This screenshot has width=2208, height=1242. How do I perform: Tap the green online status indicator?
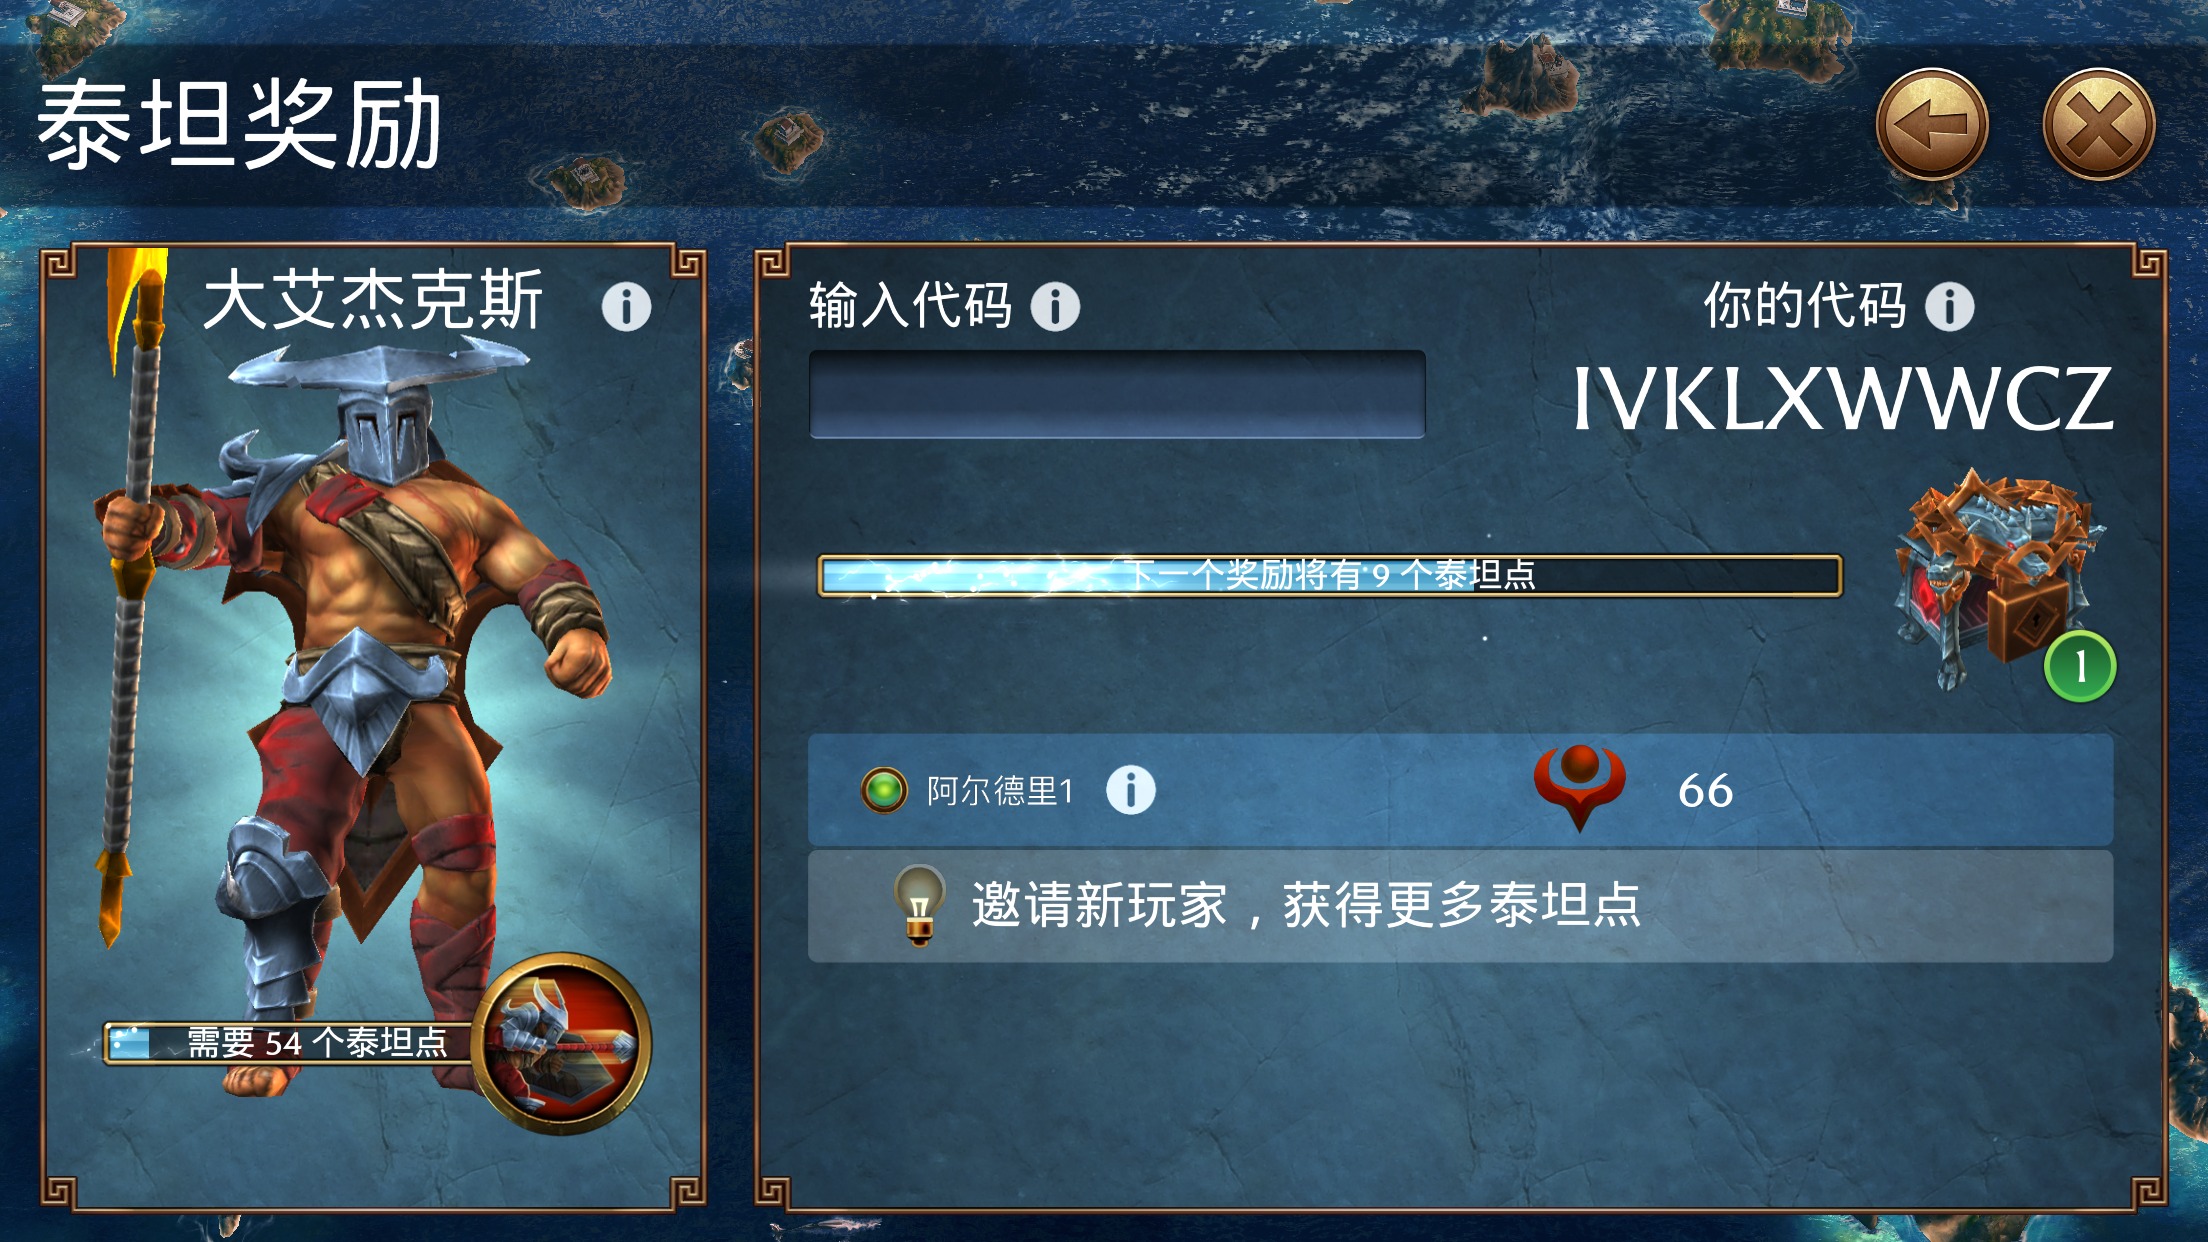click(884, 790)
